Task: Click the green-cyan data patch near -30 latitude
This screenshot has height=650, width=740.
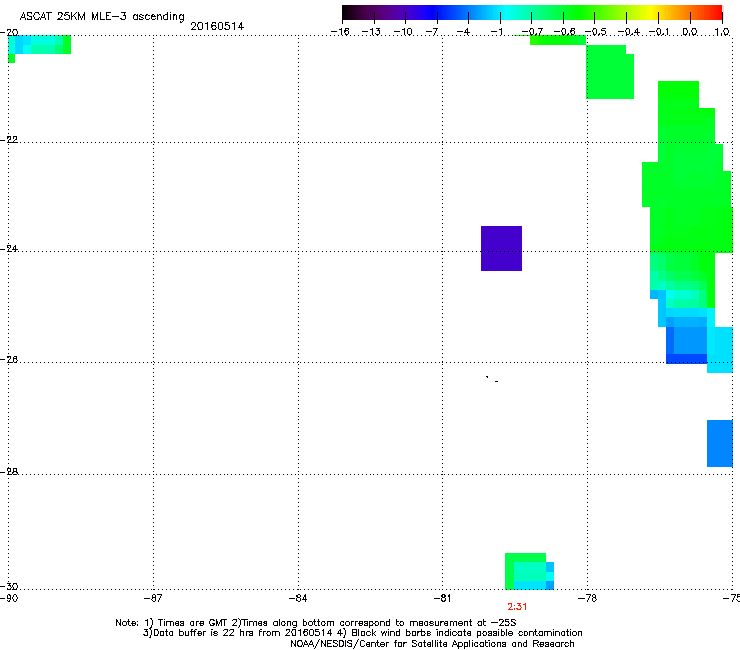Action: [x=529, y=571]
